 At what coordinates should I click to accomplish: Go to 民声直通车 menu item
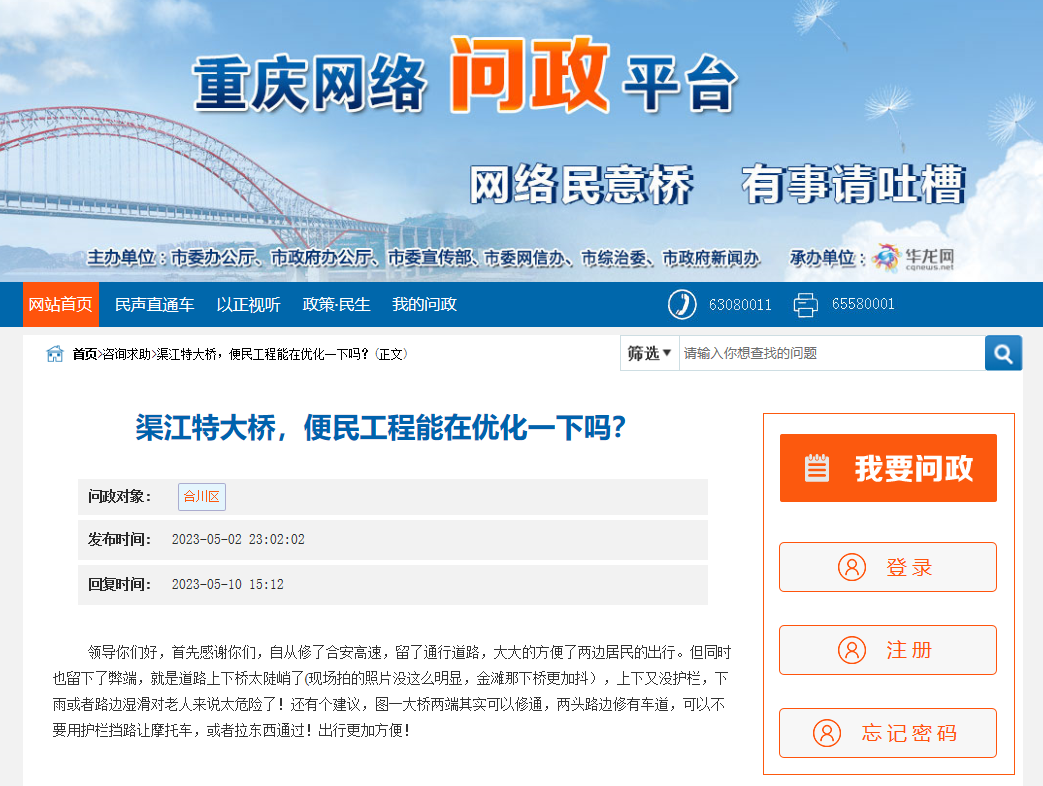click(154, 304)
